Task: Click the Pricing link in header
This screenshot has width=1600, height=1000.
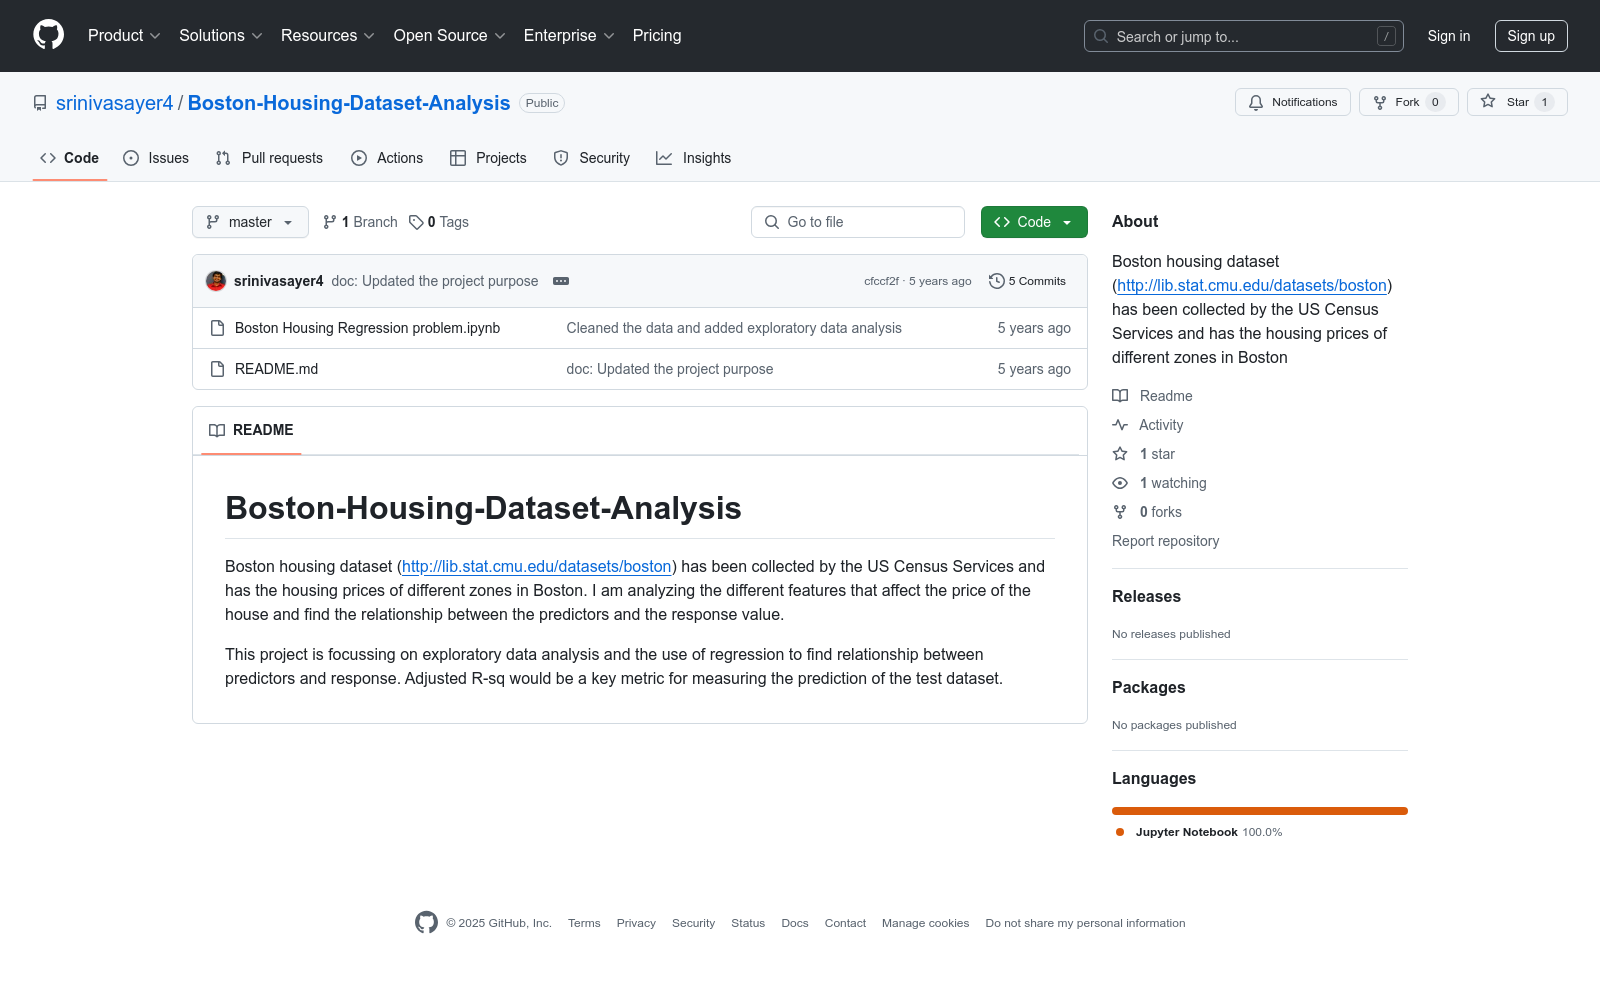Action: [x=657, y=35]
